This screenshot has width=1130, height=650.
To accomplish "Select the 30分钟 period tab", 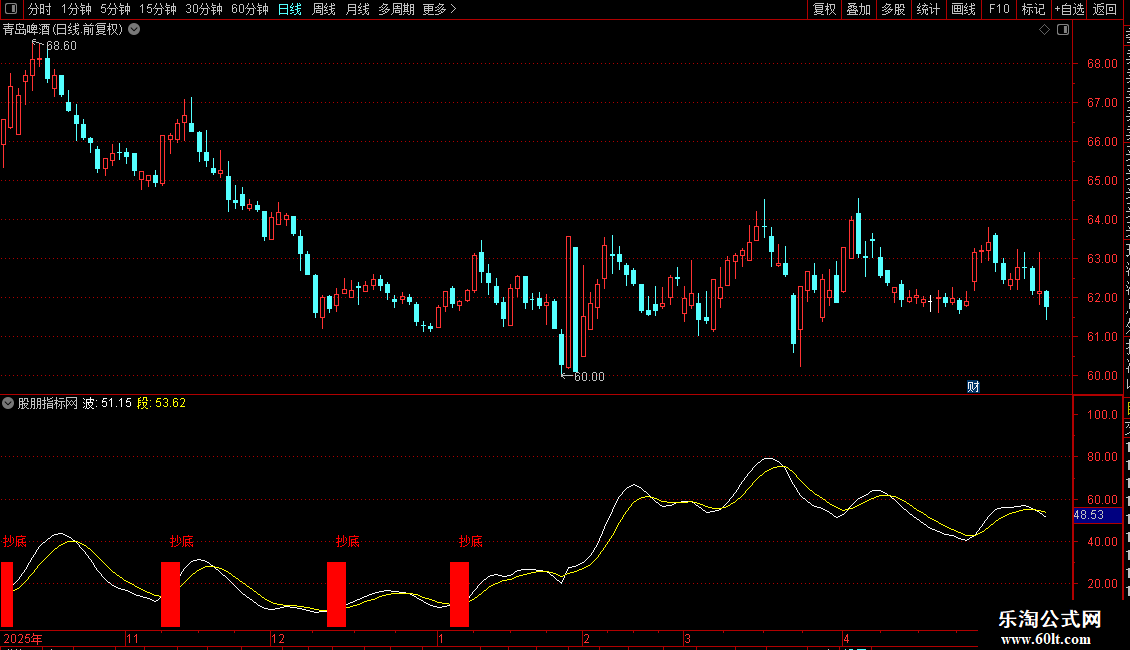I will (x=203, y=9).
